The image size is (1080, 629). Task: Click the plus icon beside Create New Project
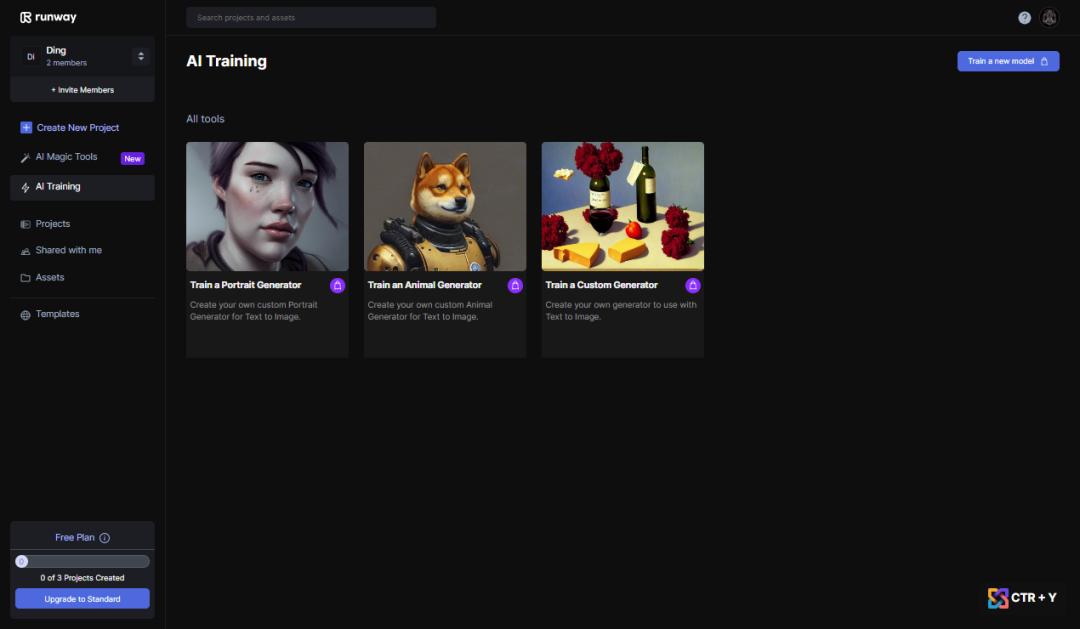[26, 127]
